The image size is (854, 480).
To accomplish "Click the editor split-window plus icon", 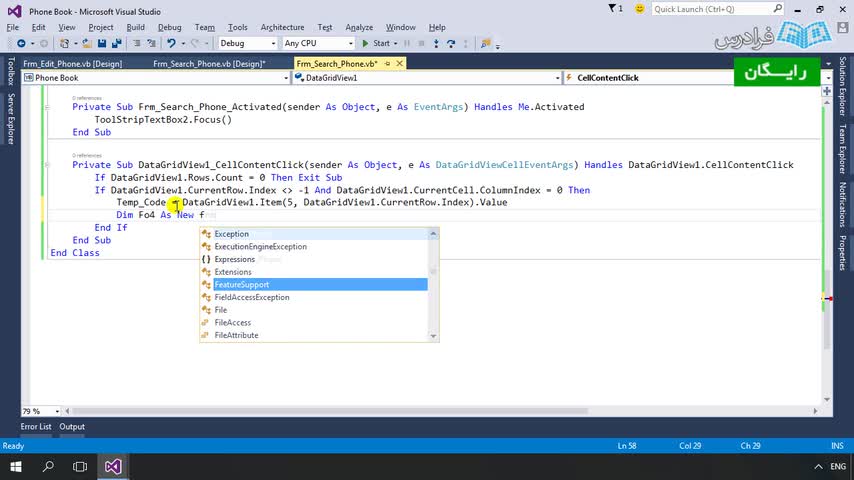I will [827, 91].
